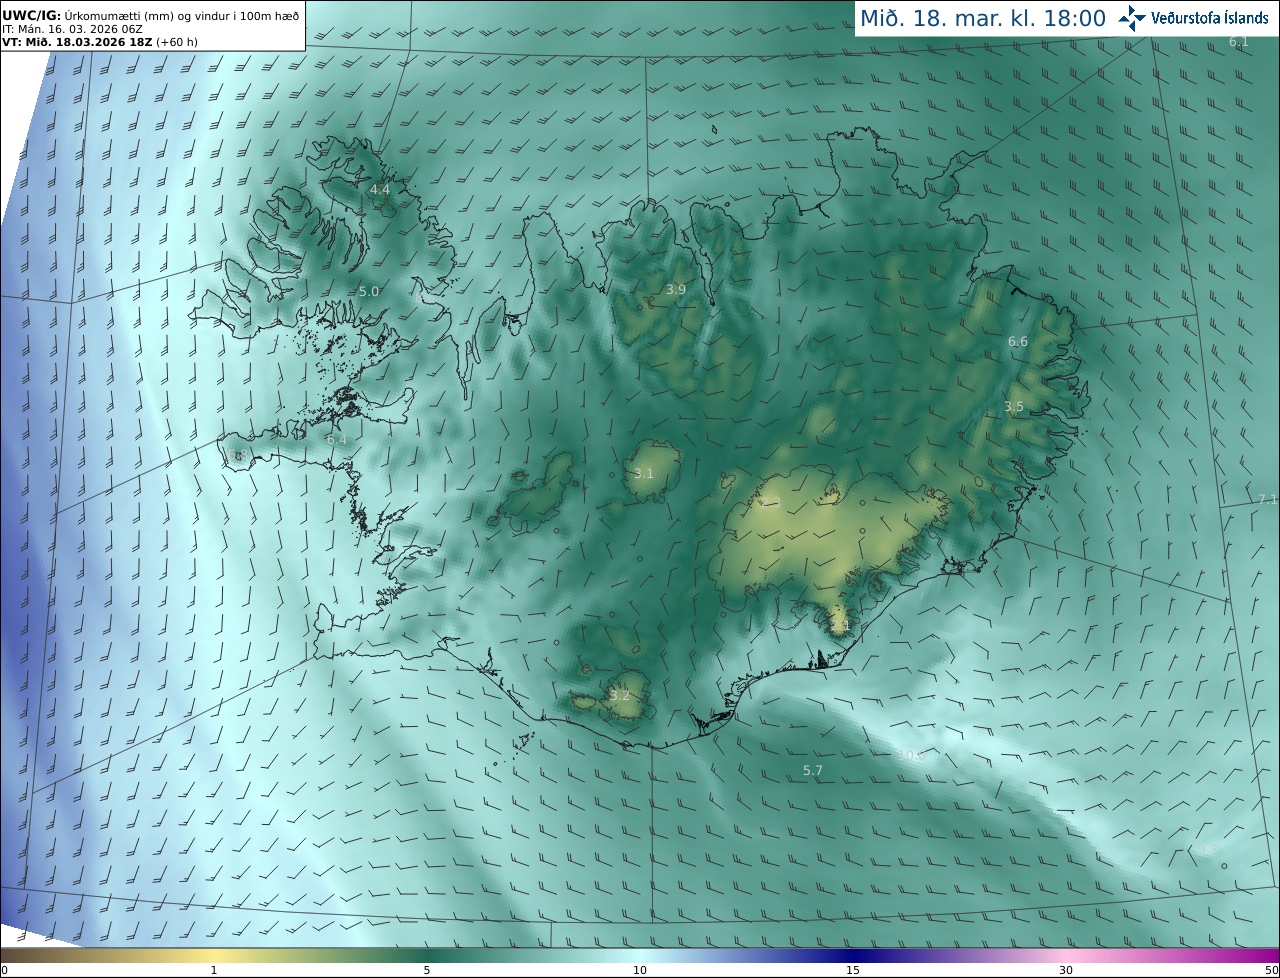Click the 3.2 value near south coast
The width and height of the screenshot is (1280, 978).
pyautogui.click(x=620, y=695)
